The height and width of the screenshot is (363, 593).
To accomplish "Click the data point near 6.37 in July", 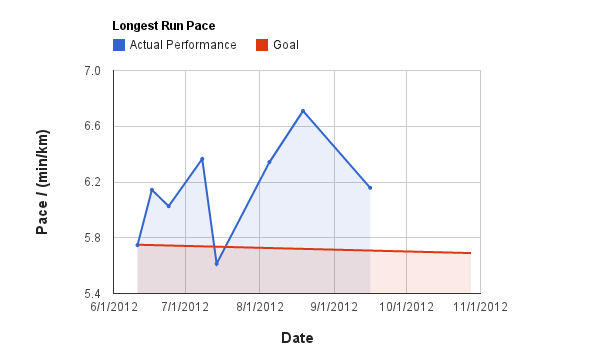I will (x=202, y=159).
